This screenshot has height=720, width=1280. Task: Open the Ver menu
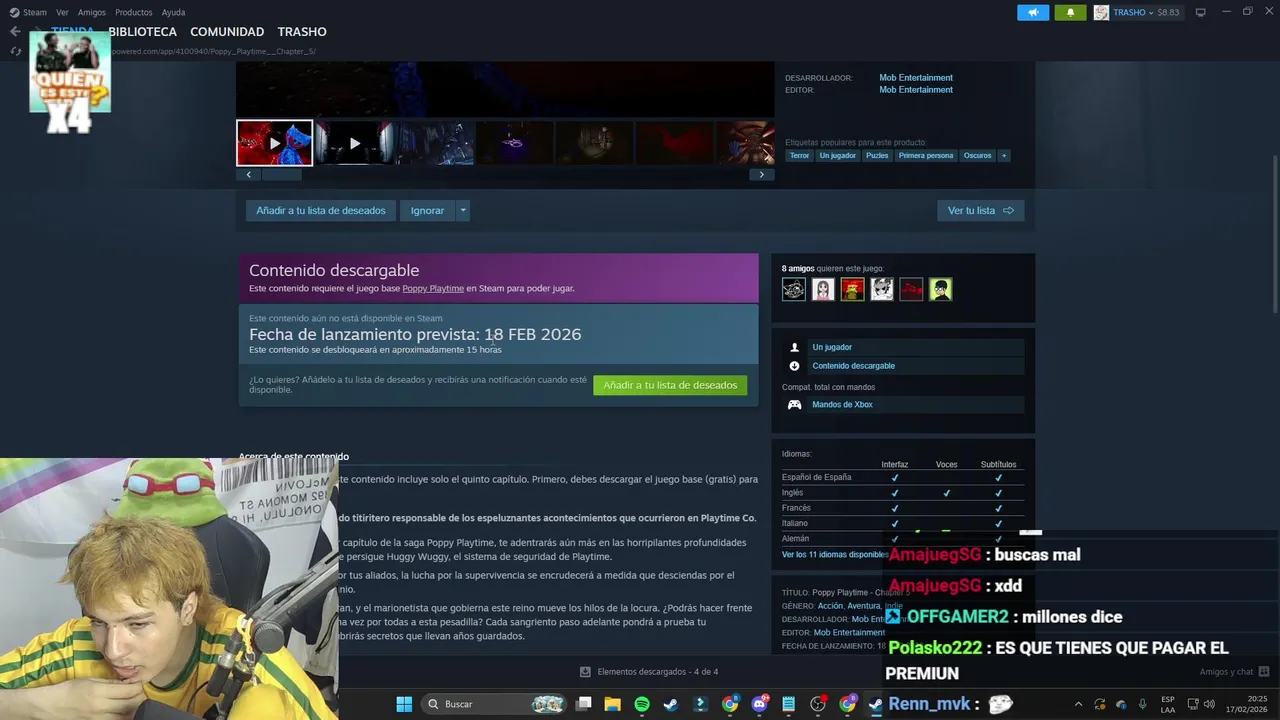point(62,12)
